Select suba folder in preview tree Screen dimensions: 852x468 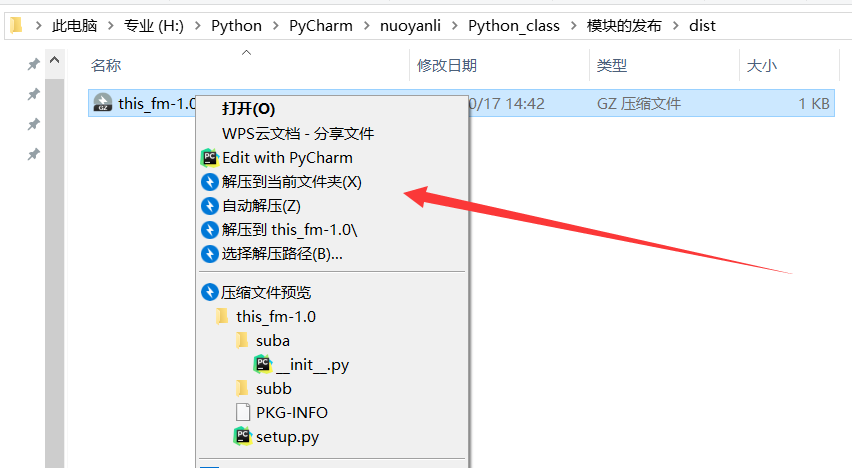[x=273, y=341]
